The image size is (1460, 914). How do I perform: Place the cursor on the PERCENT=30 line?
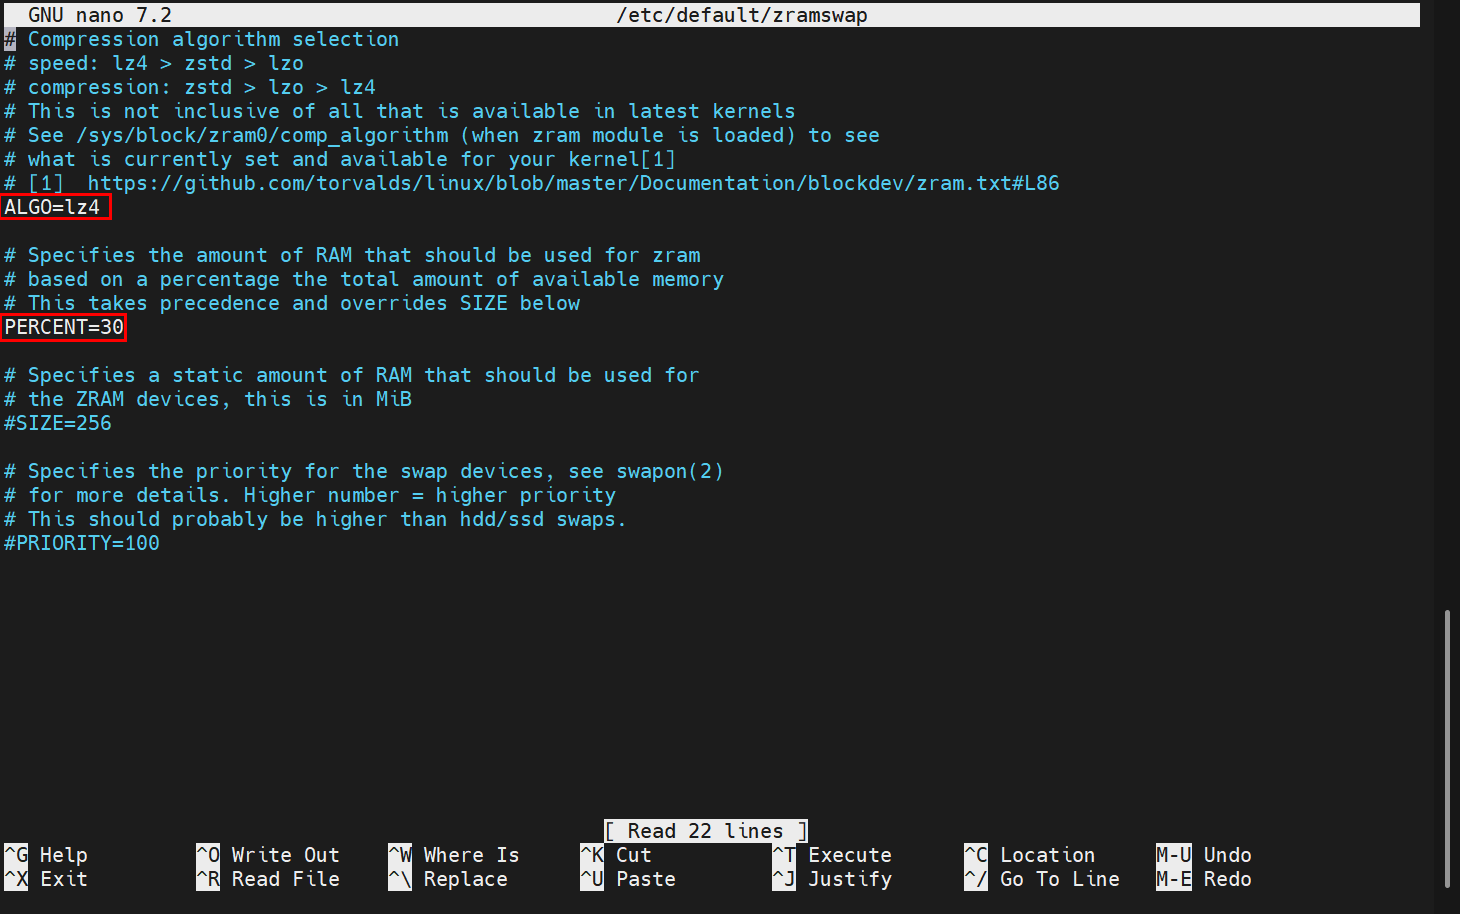[64, 327]
